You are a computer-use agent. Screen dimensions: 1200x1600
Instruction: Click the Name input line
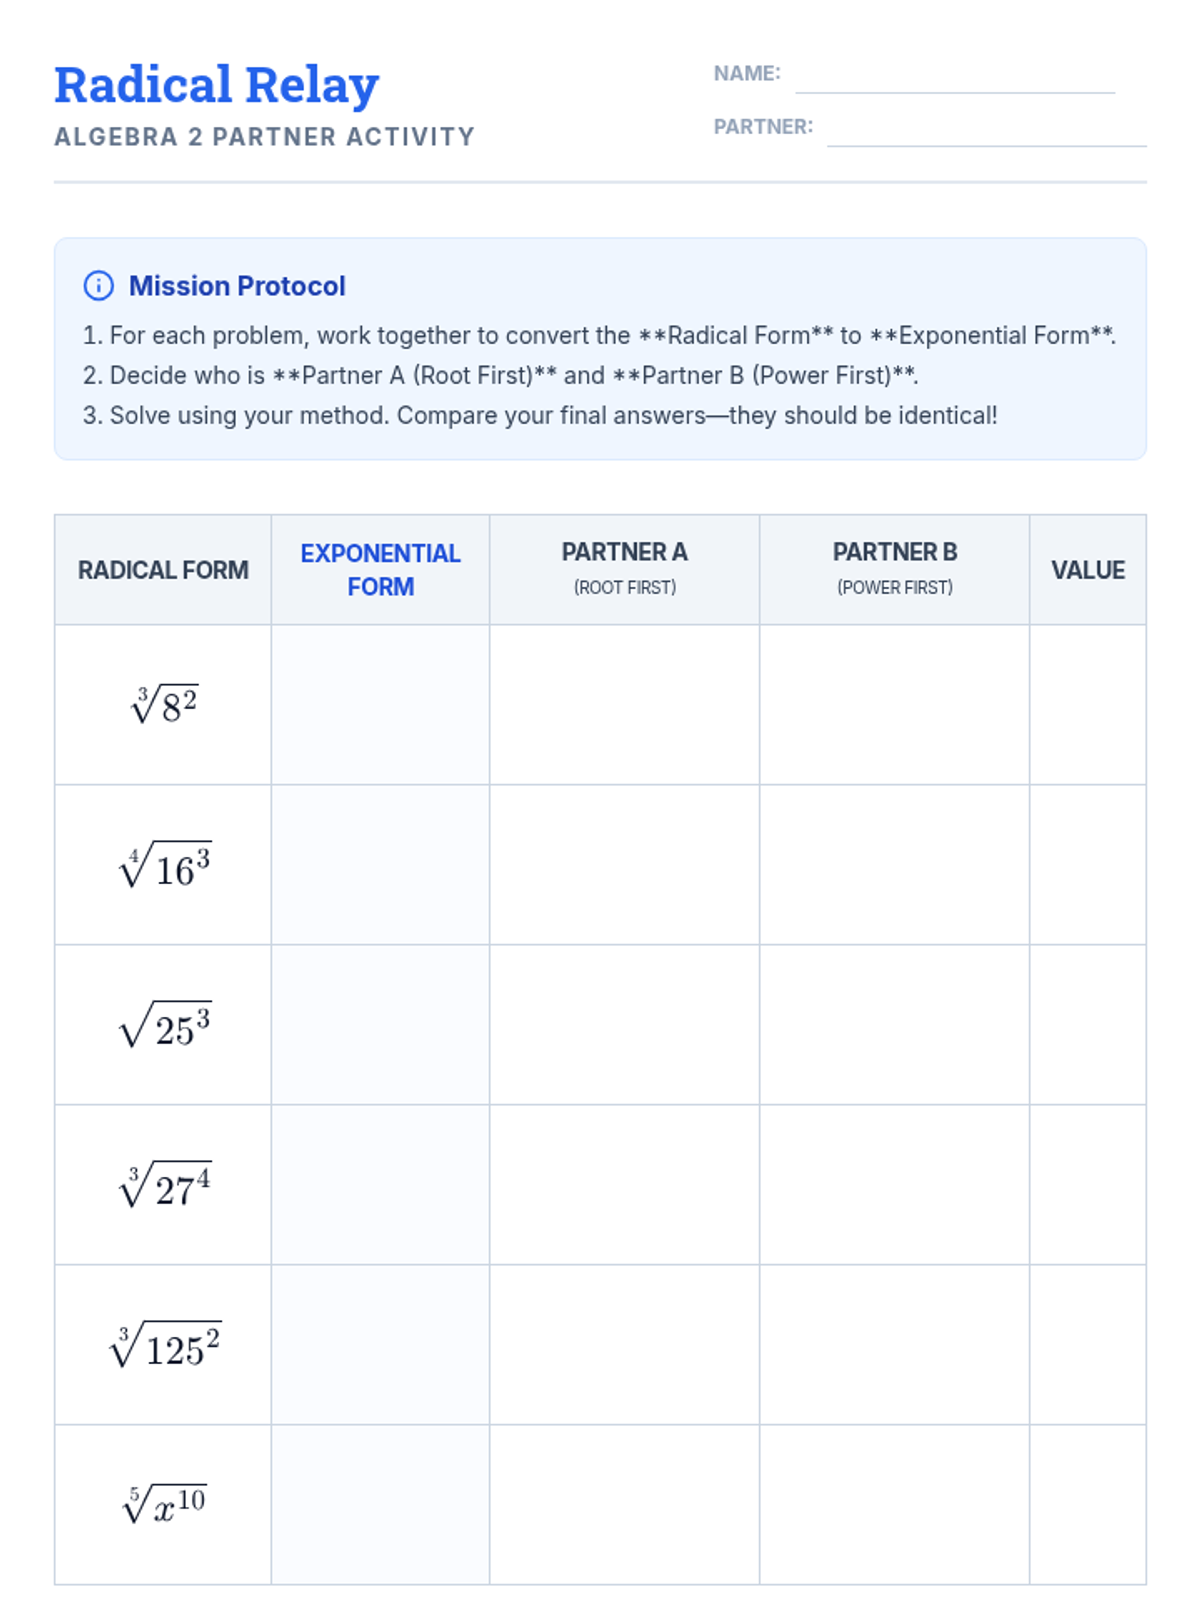click(x=954, y=78)
